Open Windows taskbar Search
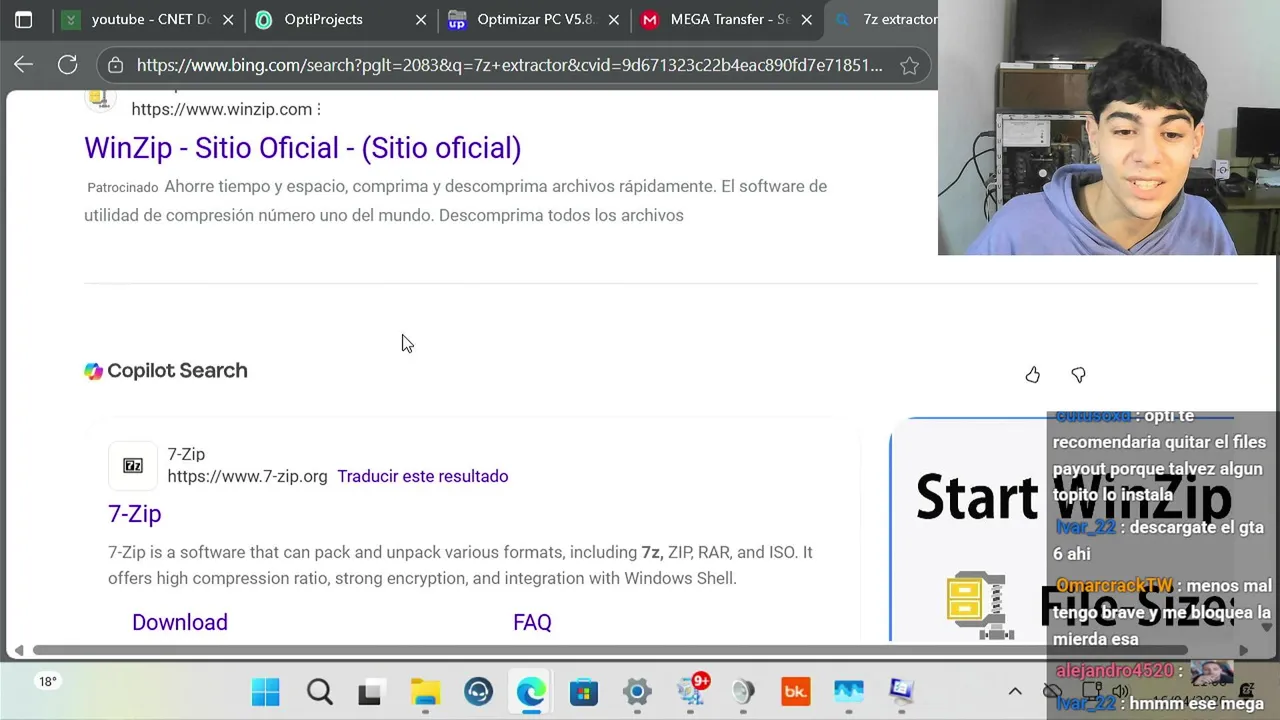Screen dimensions: 1280x720 click(320, 691)
